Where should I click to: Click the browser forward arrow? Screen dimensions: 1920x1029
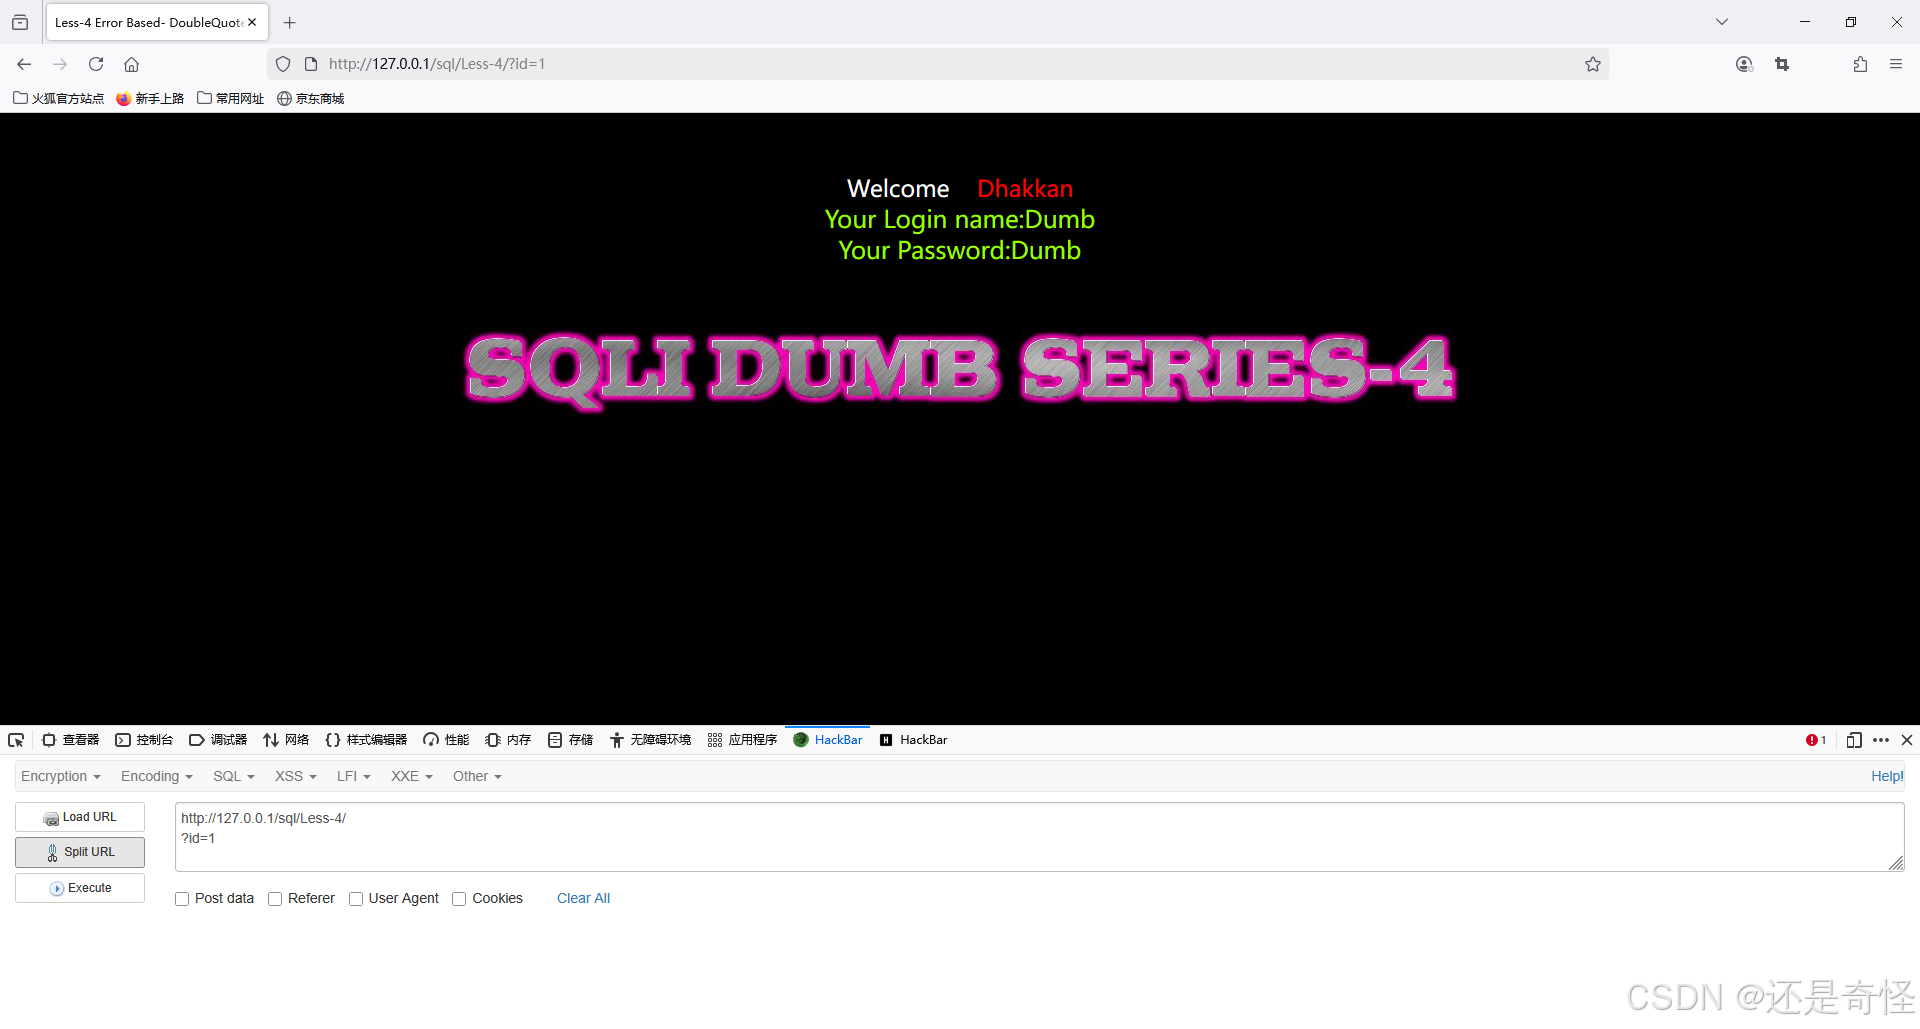pos(60,64)
